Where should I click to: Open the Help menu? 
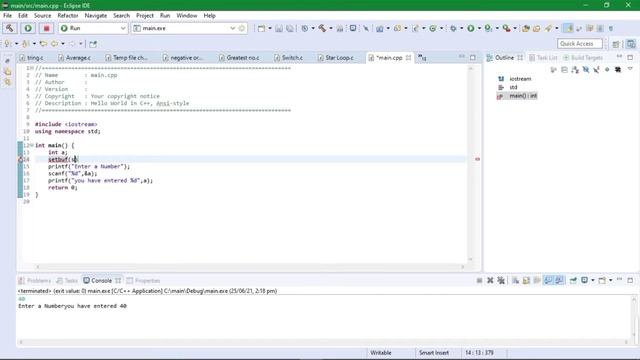(x=209, y=16)
